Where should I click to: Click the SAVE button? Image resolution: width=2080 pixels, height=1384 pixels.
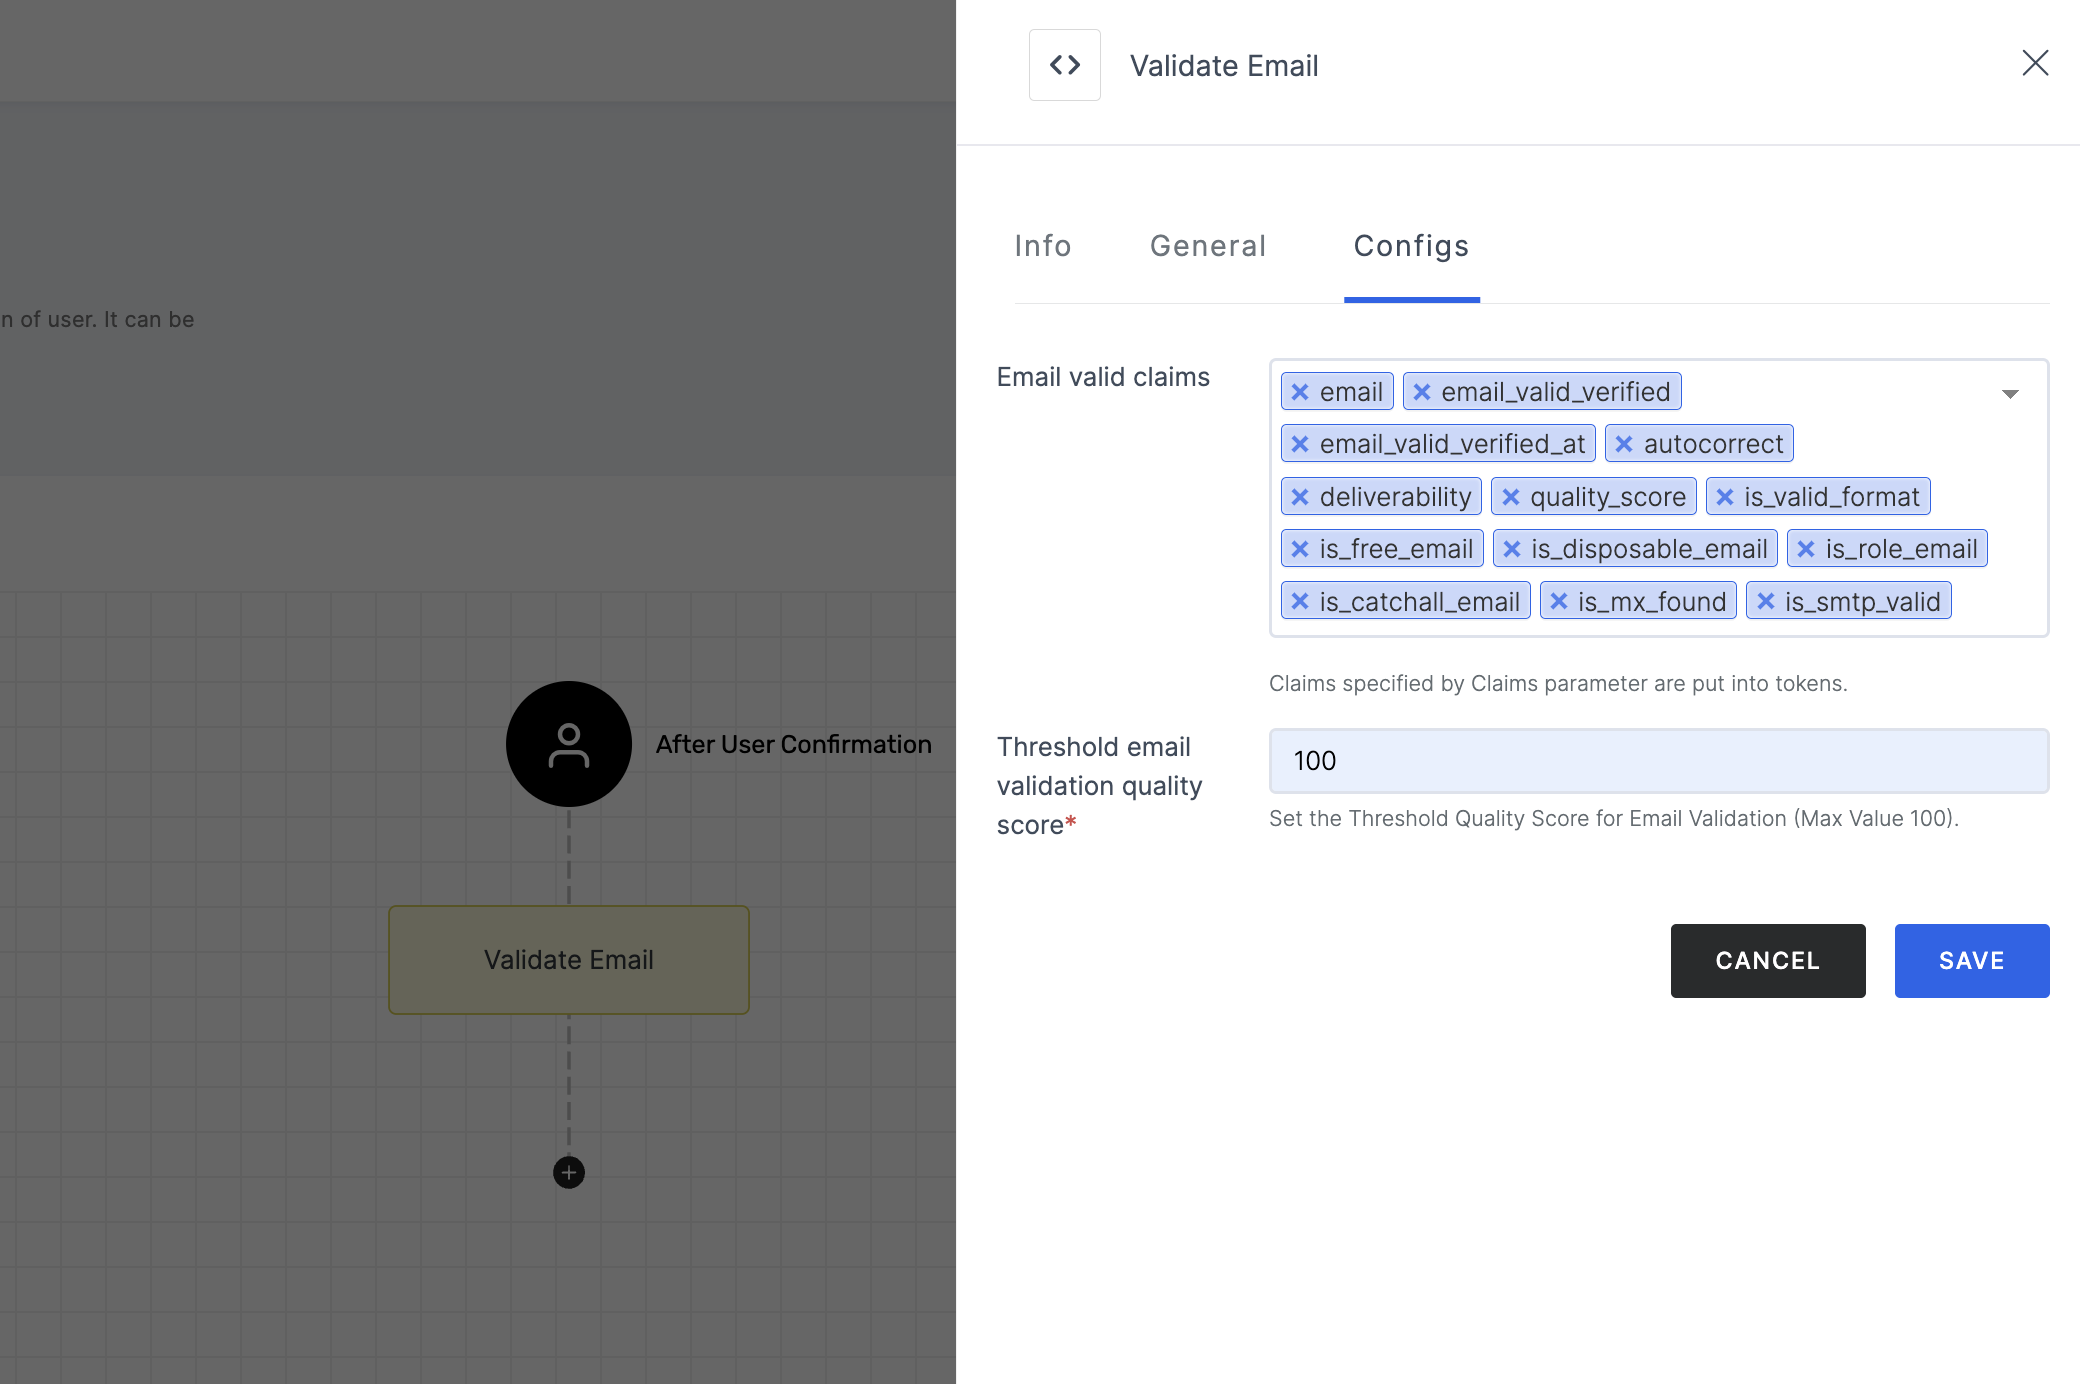pyautogui.click(x=1972, y=961)
